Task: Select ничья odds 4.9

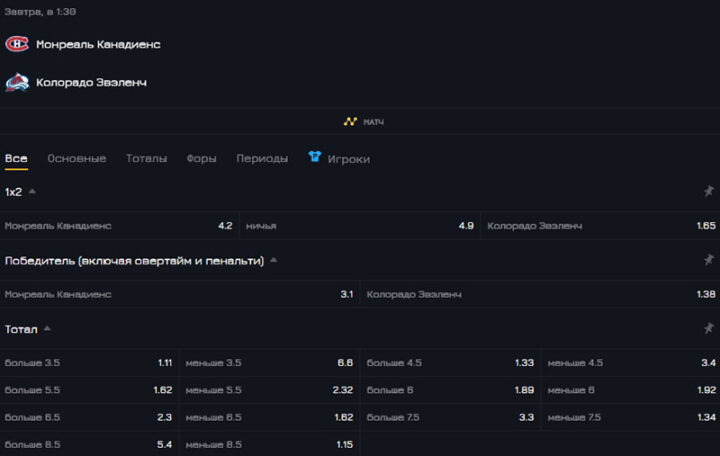Action: tap(359, 226)
